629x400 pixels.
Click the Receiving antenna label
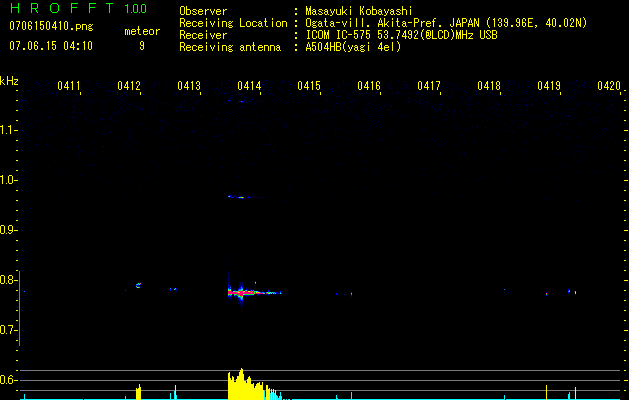[x=230, y=47]
